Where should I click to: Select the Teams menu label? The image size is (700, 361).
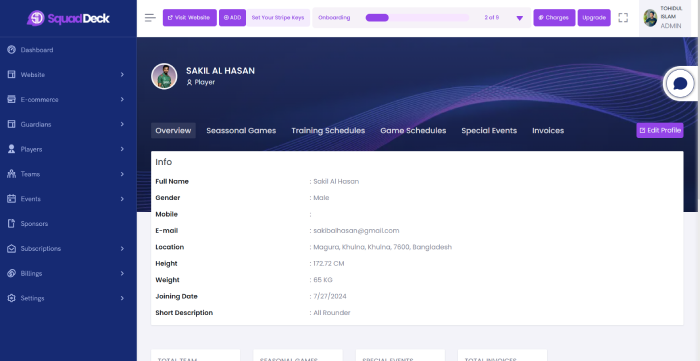click(x=30, y=174)
